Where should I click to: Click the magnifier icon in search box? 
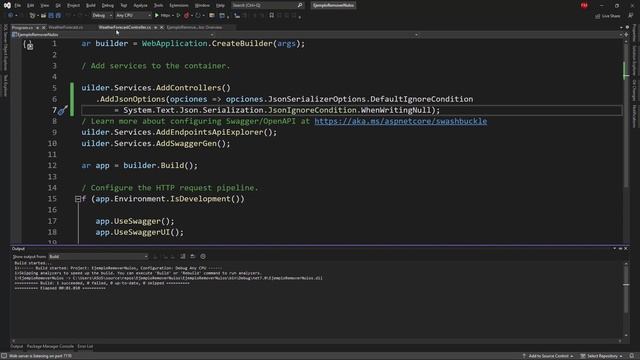click(x=300, y=5)
